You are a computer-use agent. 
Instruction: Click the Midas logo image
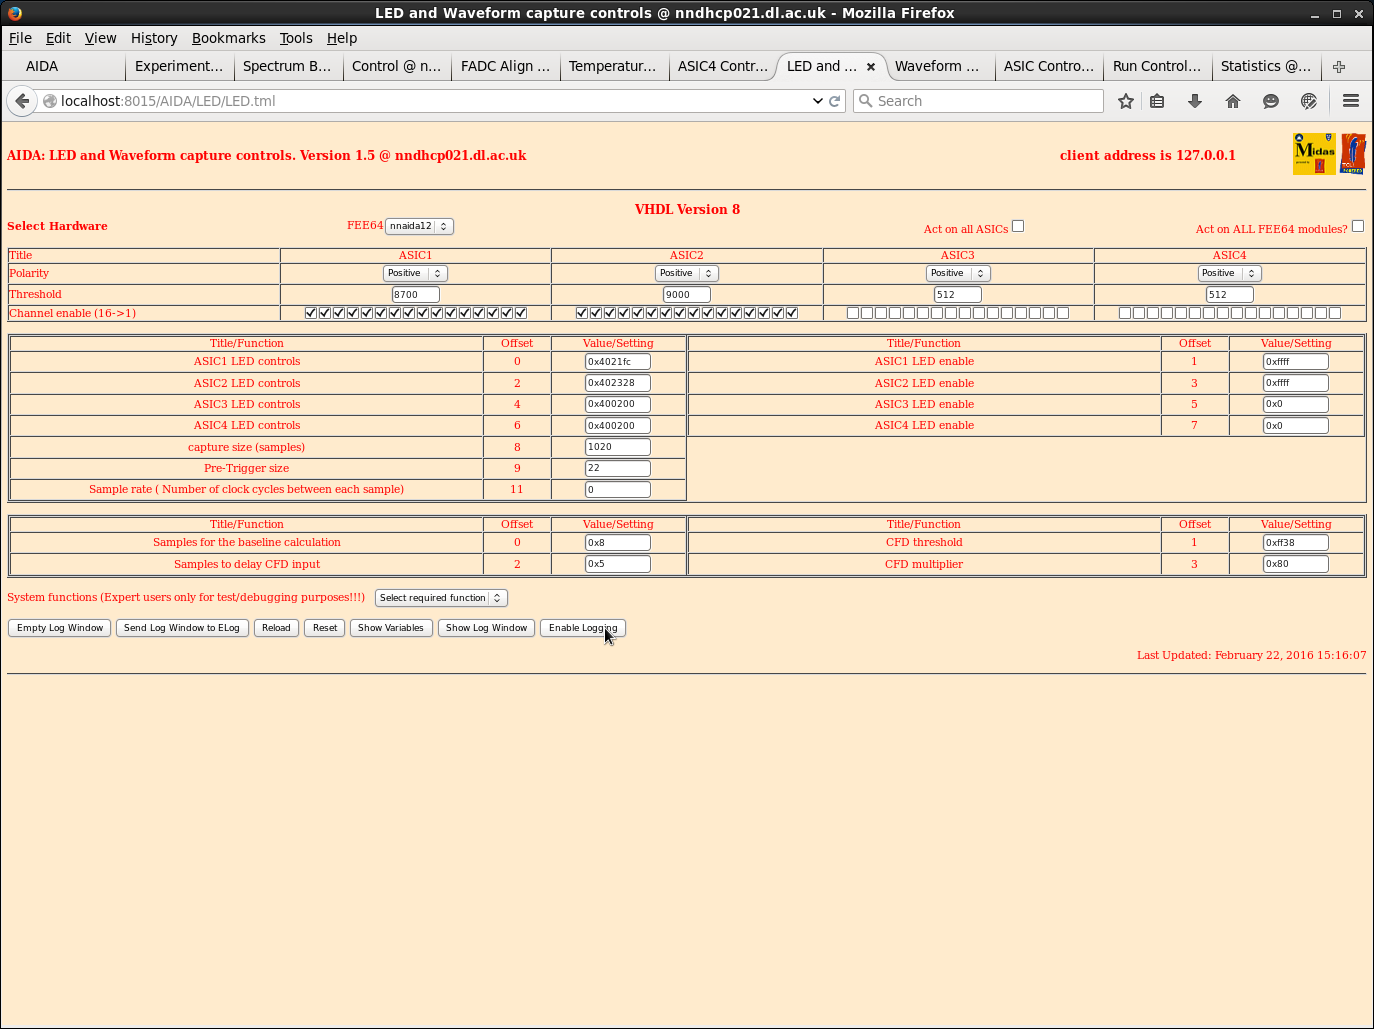coord(1314,154)
